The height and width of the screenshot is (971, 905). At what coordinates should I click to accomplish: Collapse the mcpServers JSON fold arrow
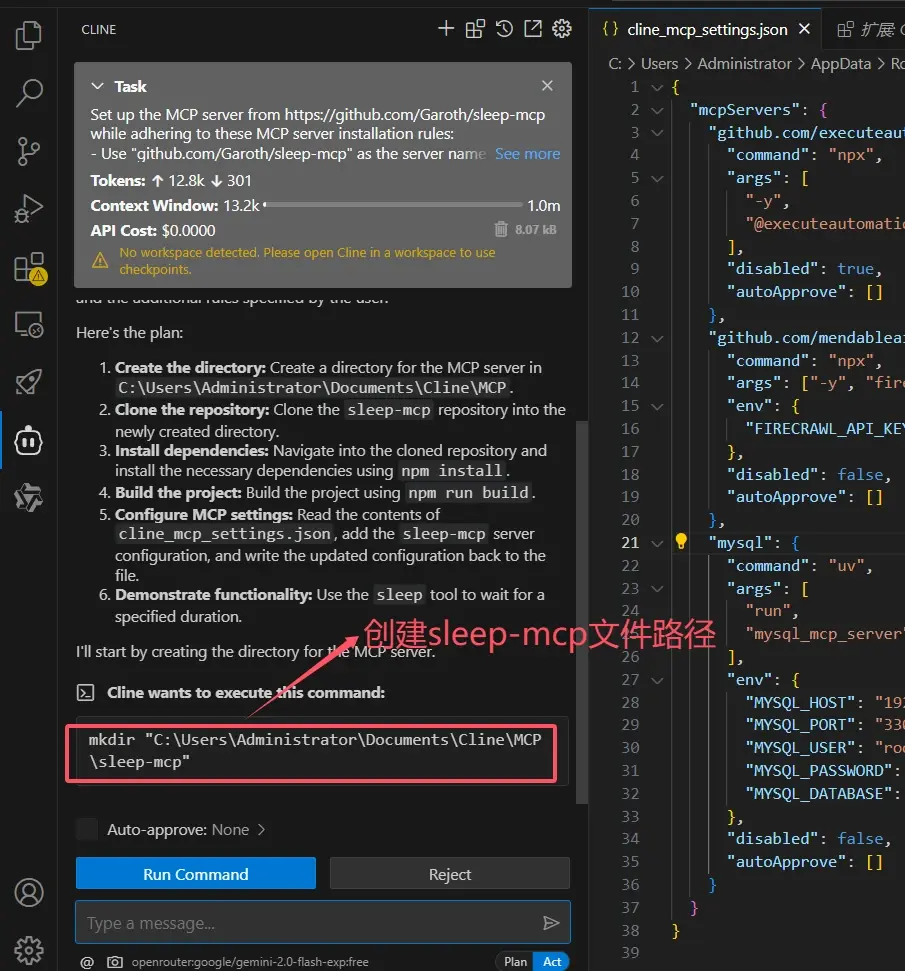click(x=657, y=109)
